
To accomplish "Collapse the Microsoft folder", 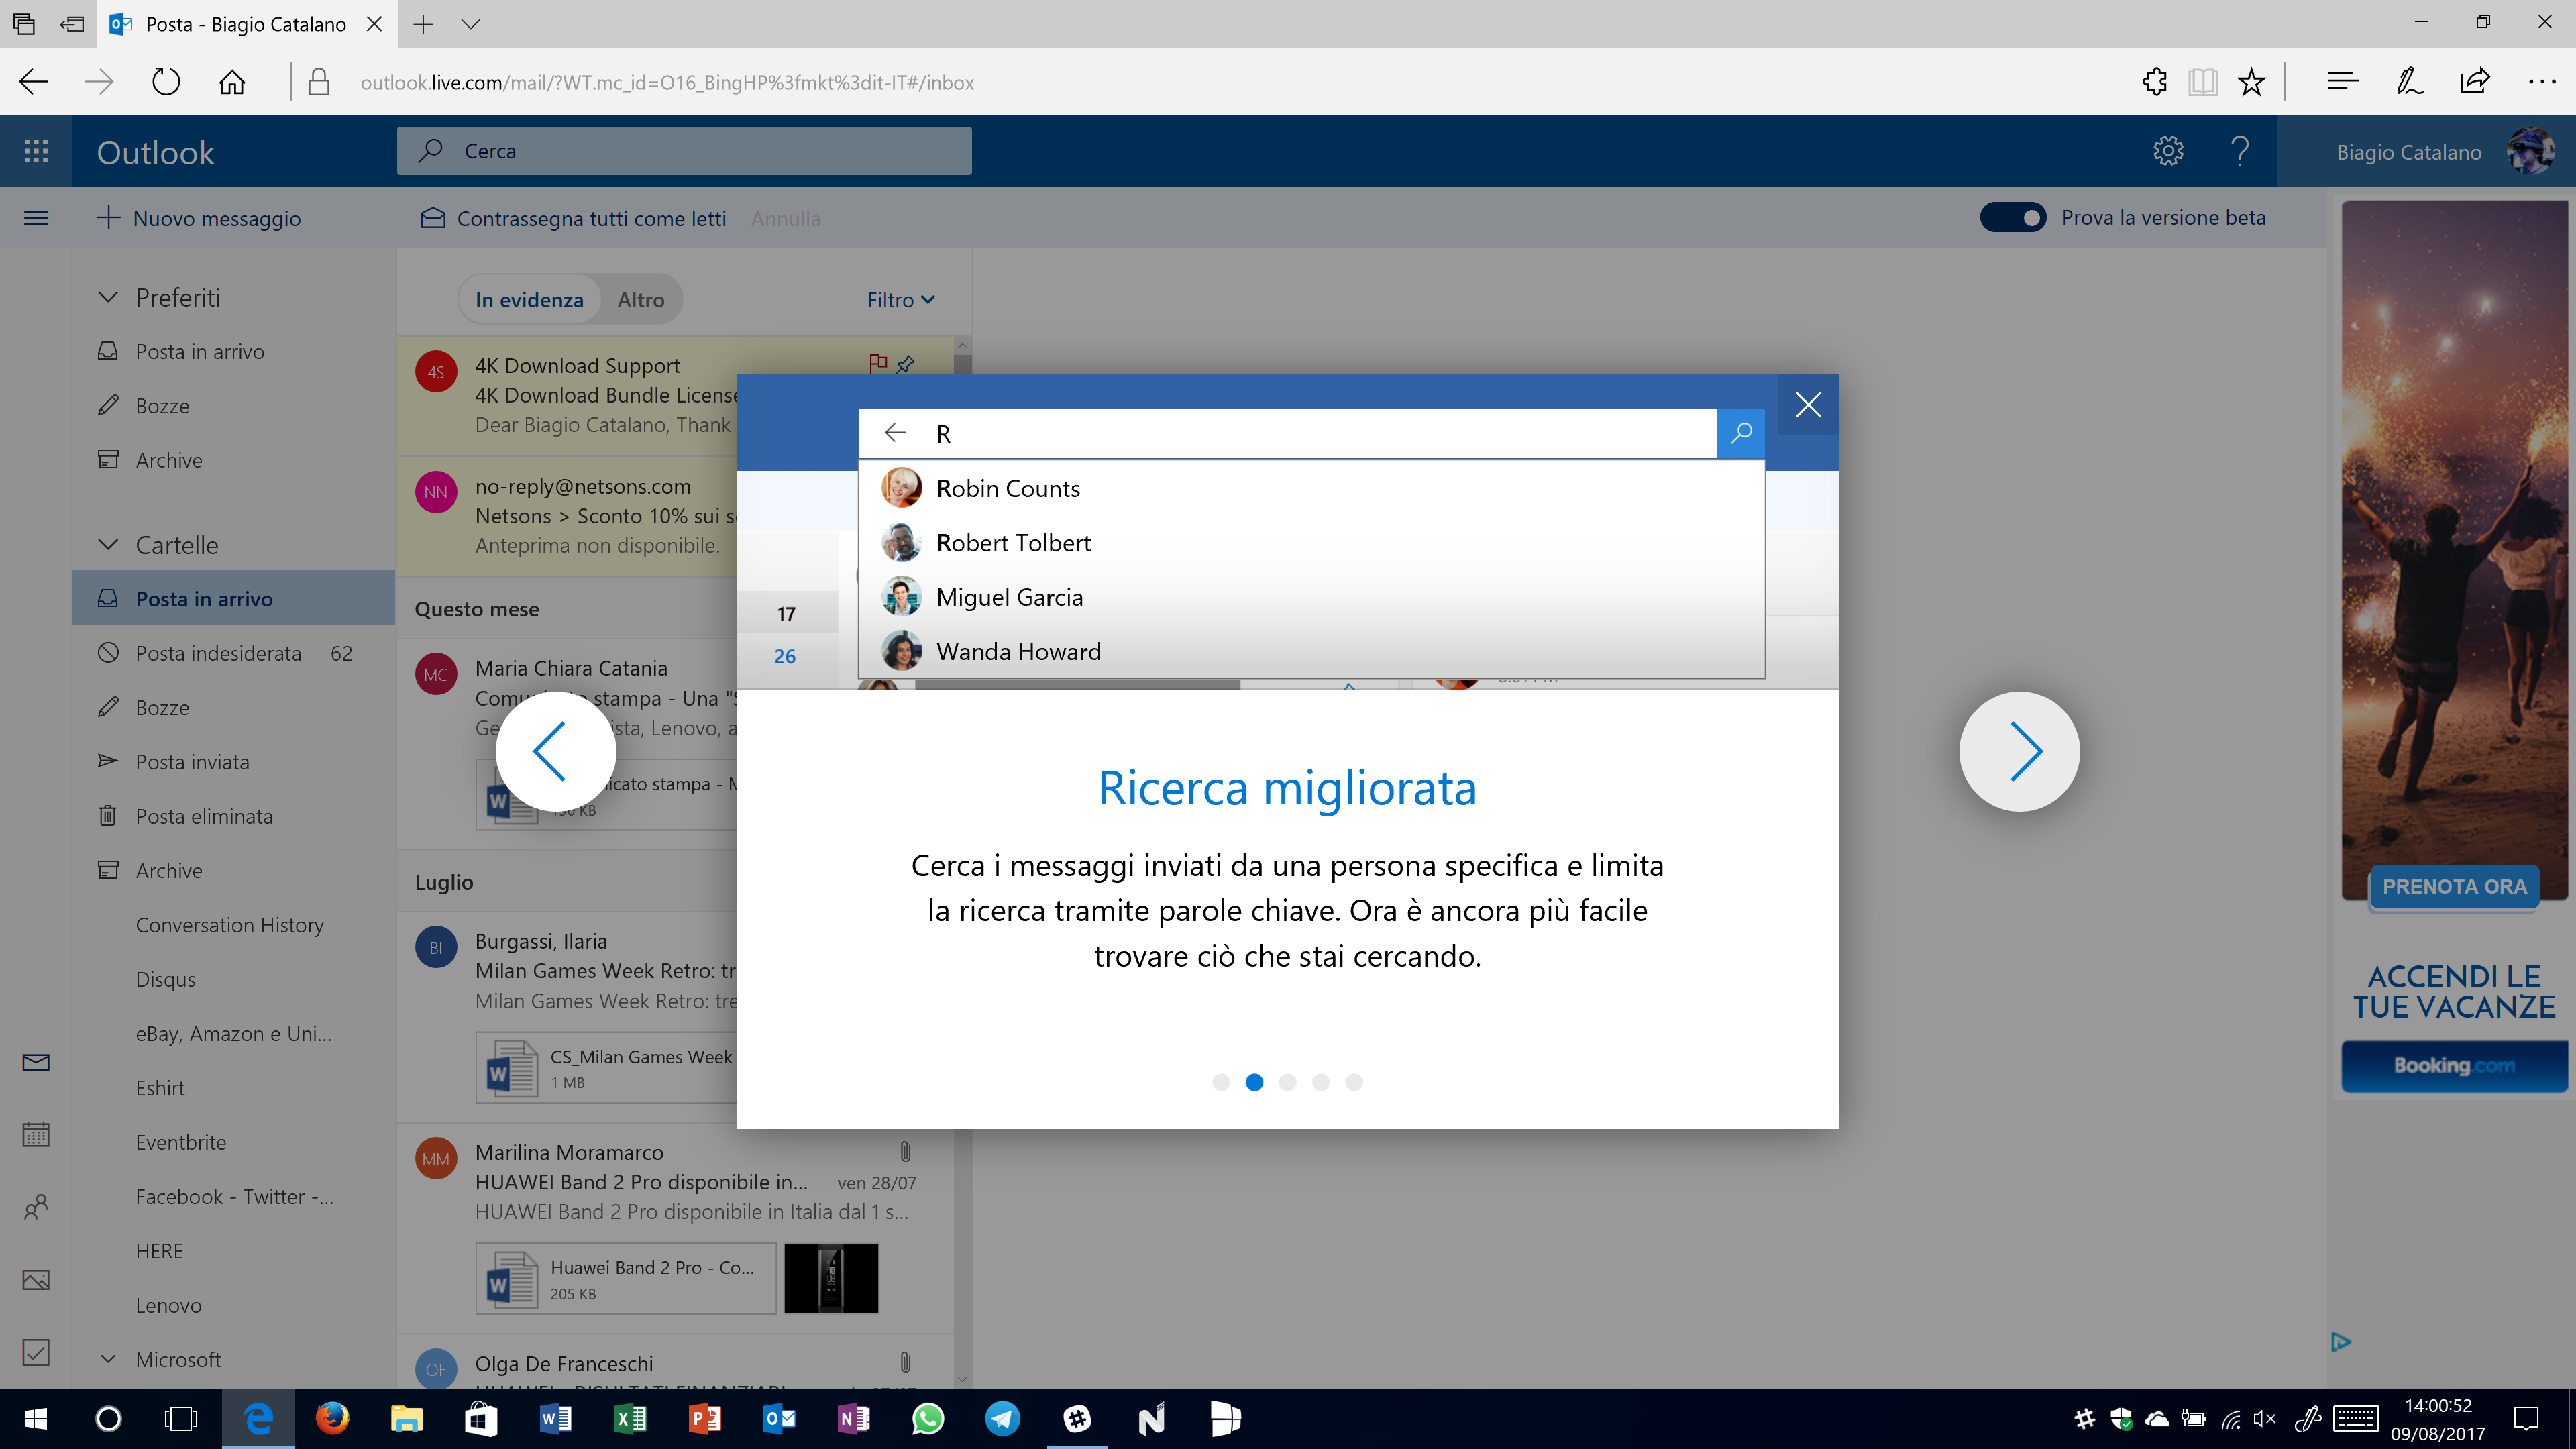I will (x=108, y=1359).
